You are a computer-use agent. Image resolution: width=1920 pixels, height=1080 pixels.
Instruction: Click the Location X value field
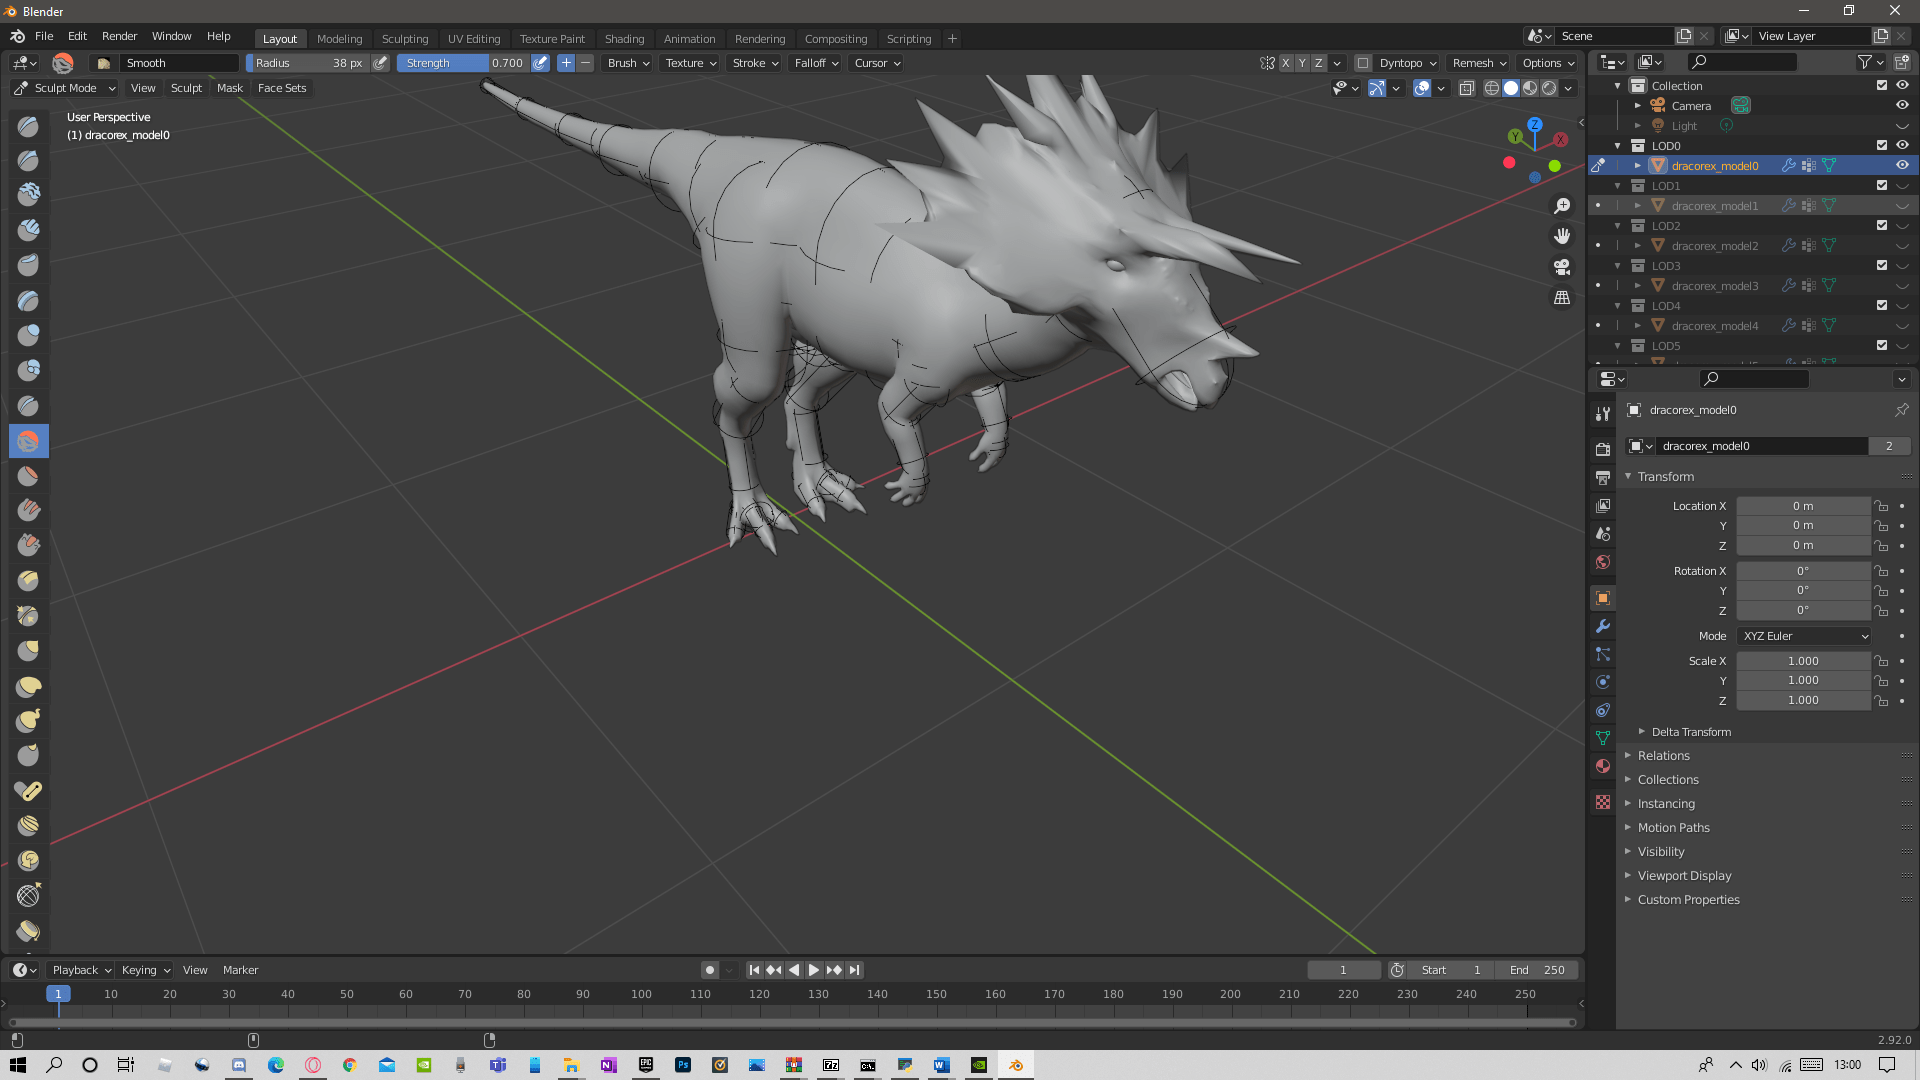click(x=1802, y=506)
